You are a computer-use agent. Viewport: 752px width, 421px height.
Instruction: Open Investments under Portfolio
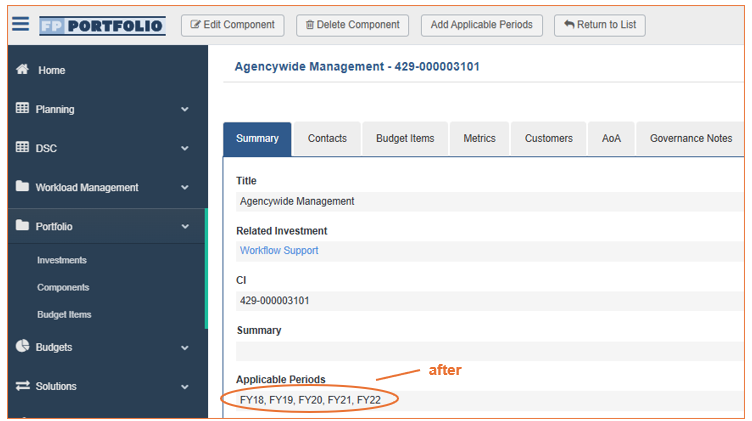pos(62,260)
